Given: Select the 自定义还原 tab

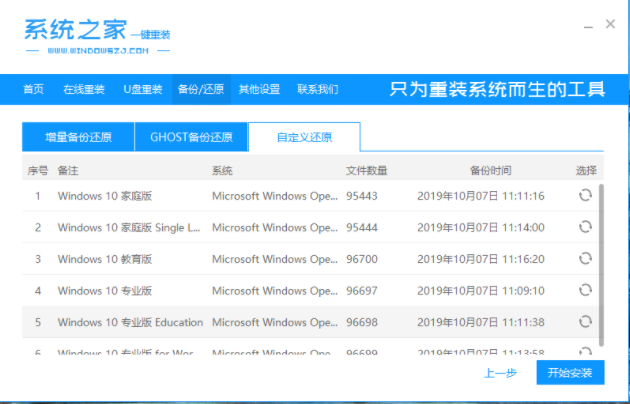Looking at the screenshot, I should pyautogui.click(x=304, y=137).
